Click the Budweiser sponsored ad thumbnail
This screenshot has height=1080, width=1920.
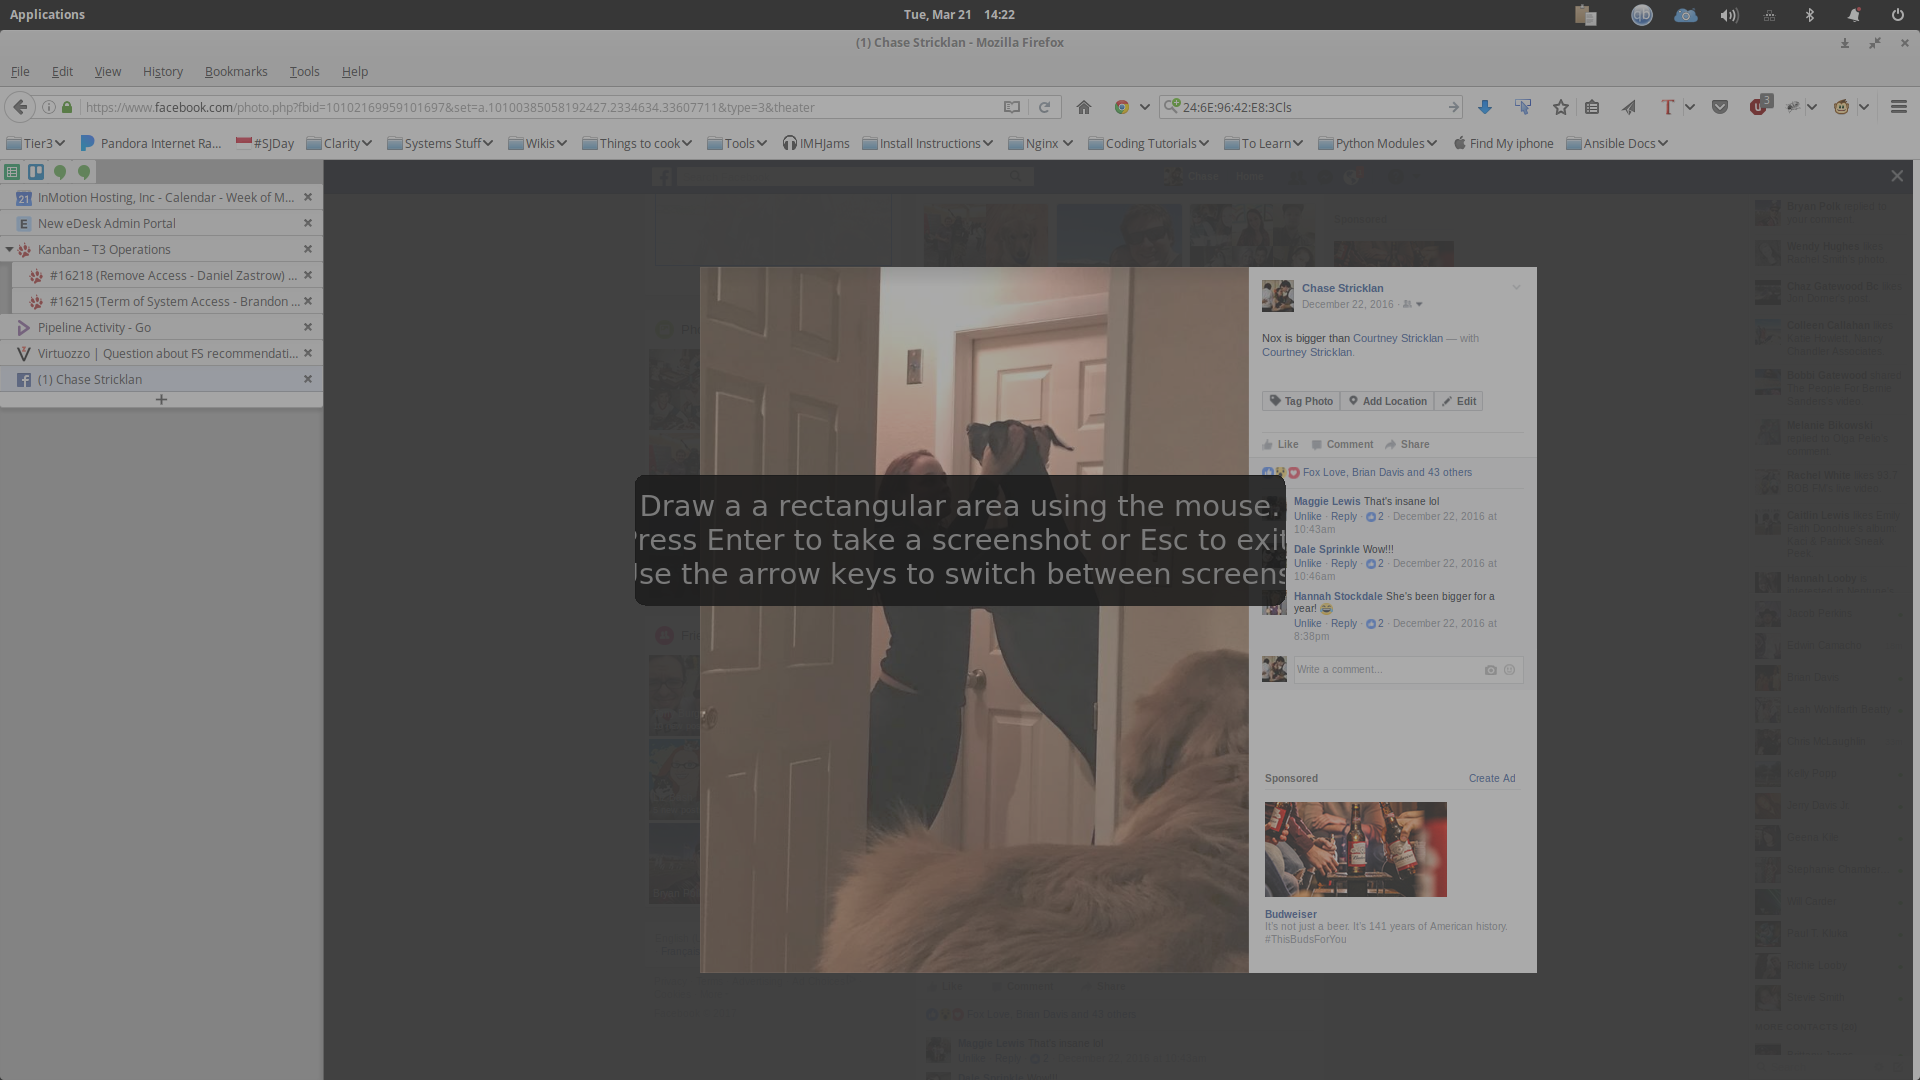(1355, 849)
